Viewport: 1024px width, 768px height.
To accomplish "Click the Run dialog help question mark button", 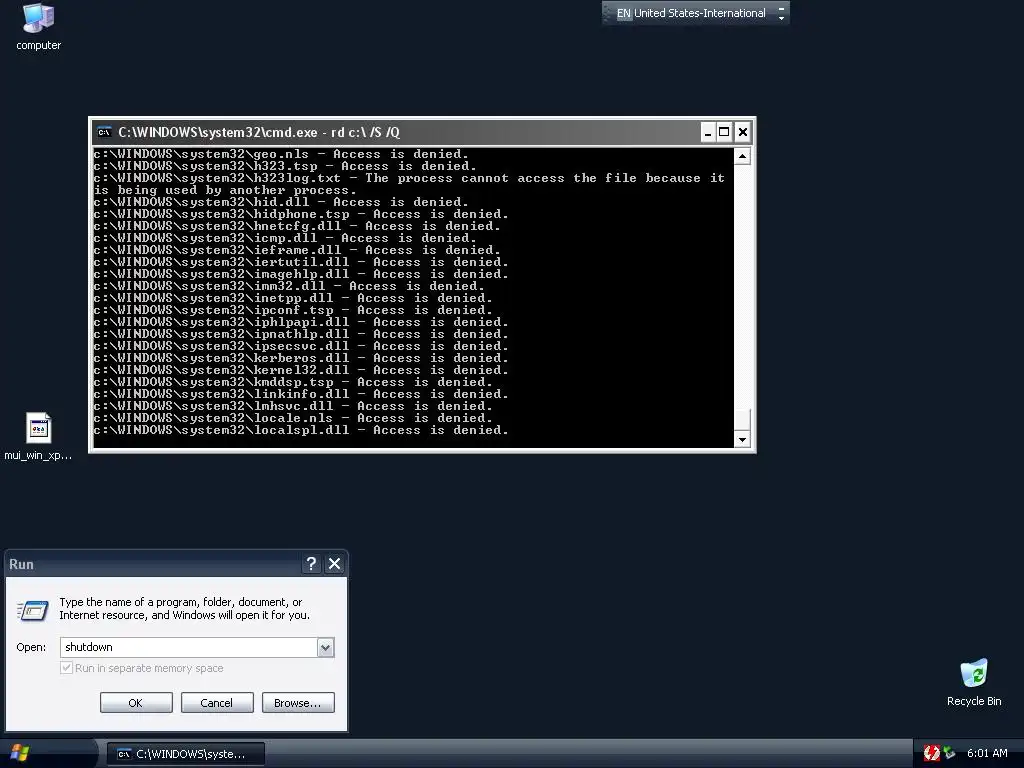I will click(x=311, y=564).
